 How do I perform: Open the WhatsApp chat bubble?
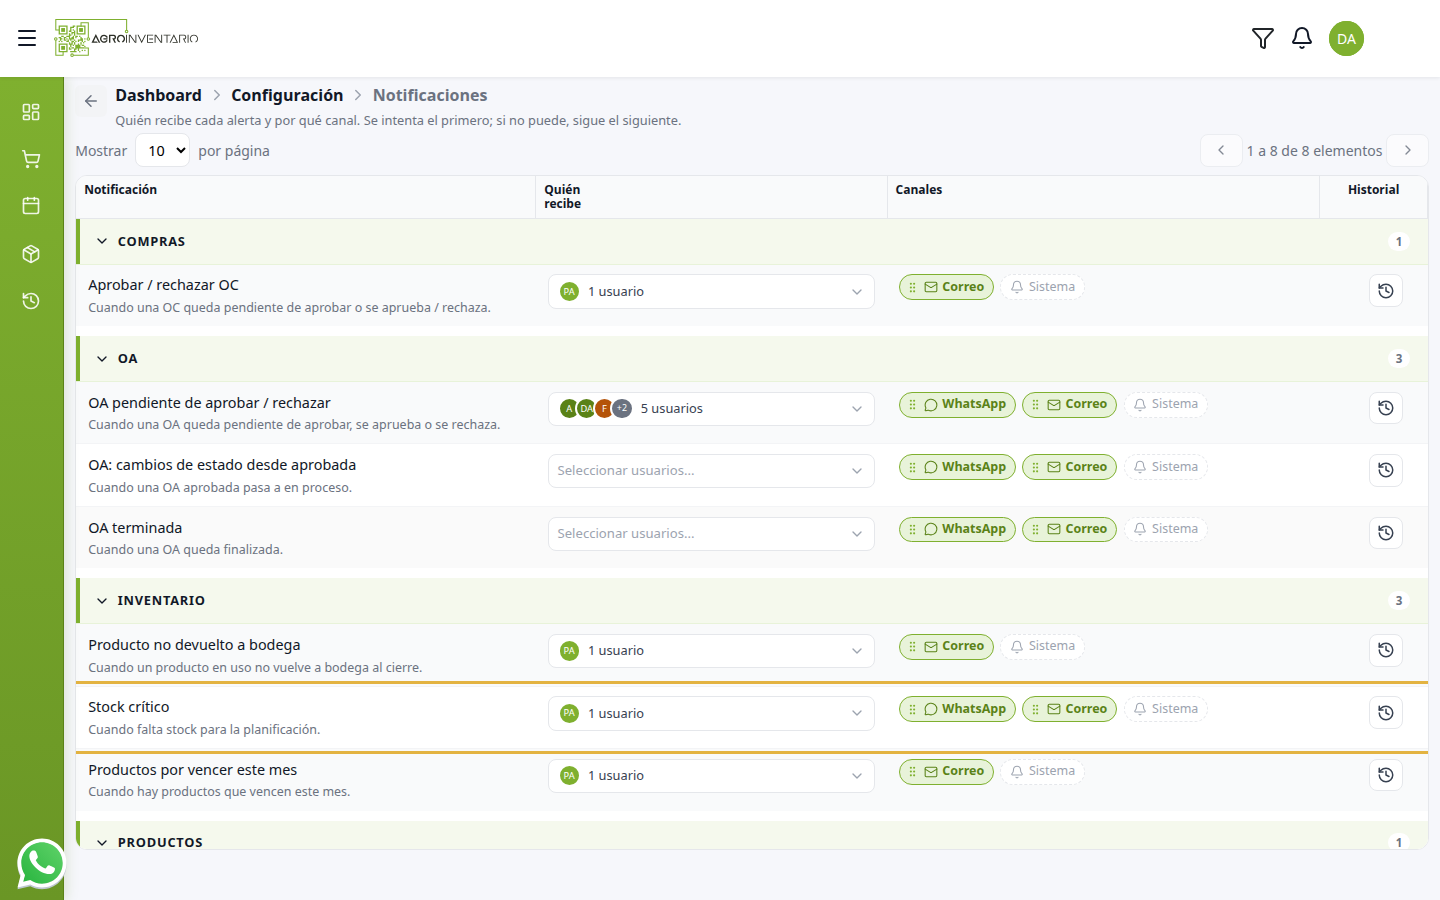pos(41,864)
